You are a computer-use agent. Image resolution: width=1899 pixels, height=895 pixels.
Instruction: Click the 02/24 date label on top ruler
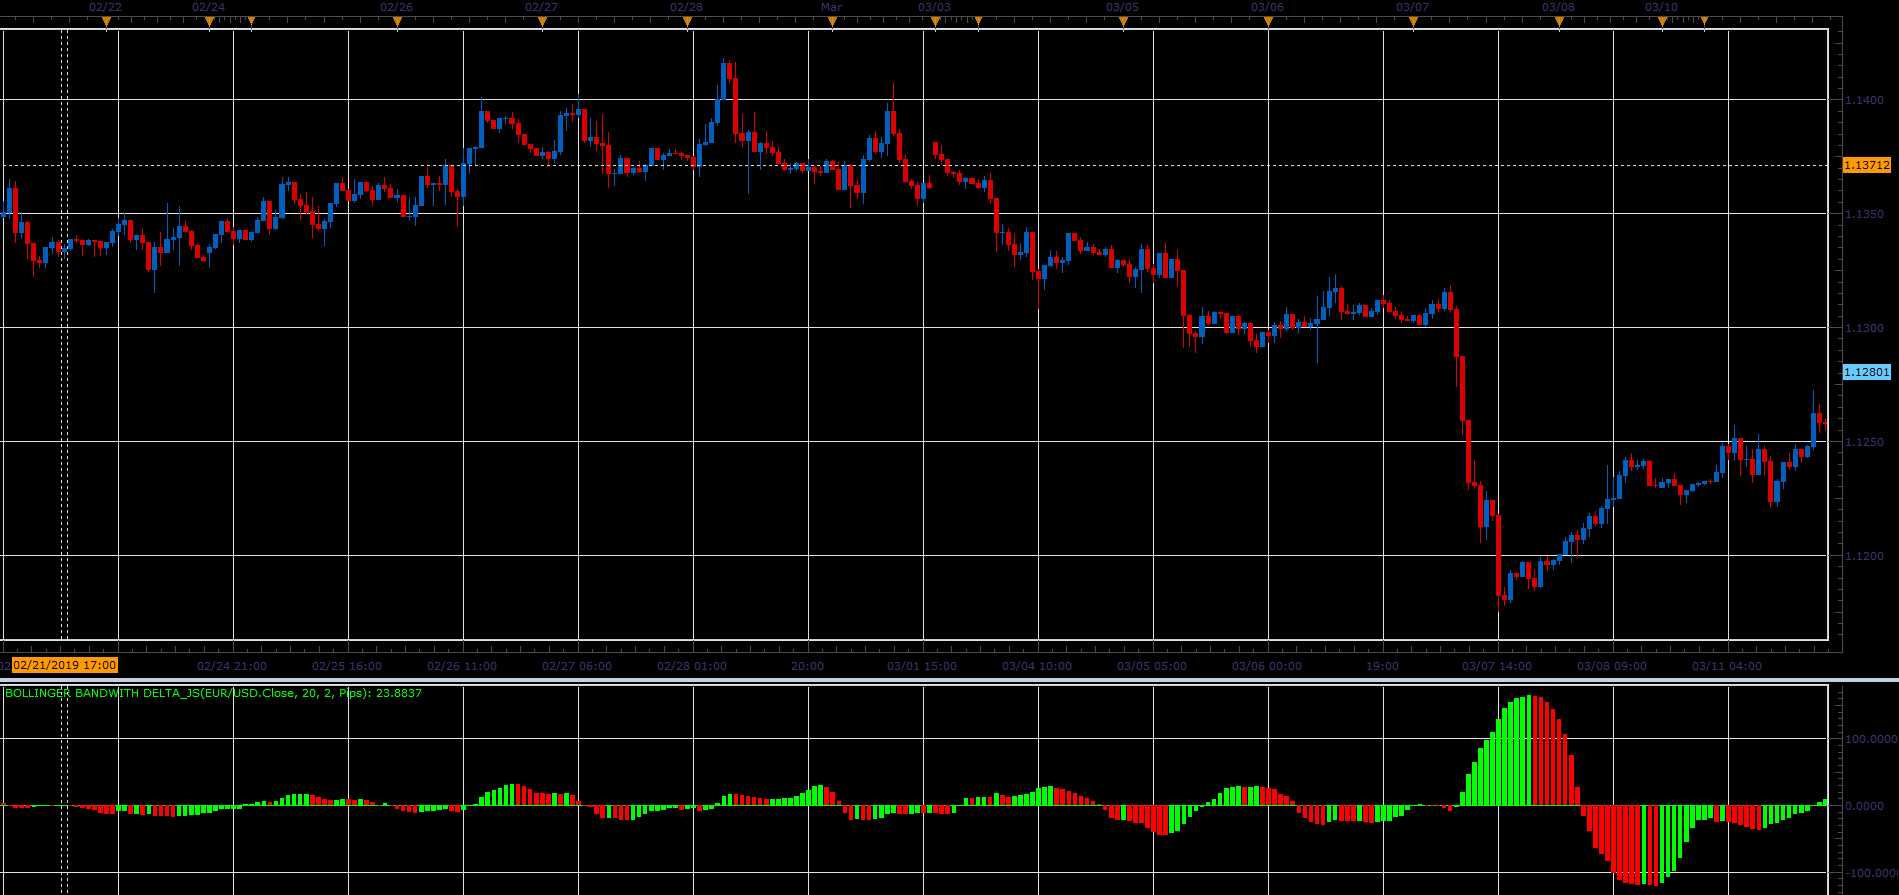[208, 7]
